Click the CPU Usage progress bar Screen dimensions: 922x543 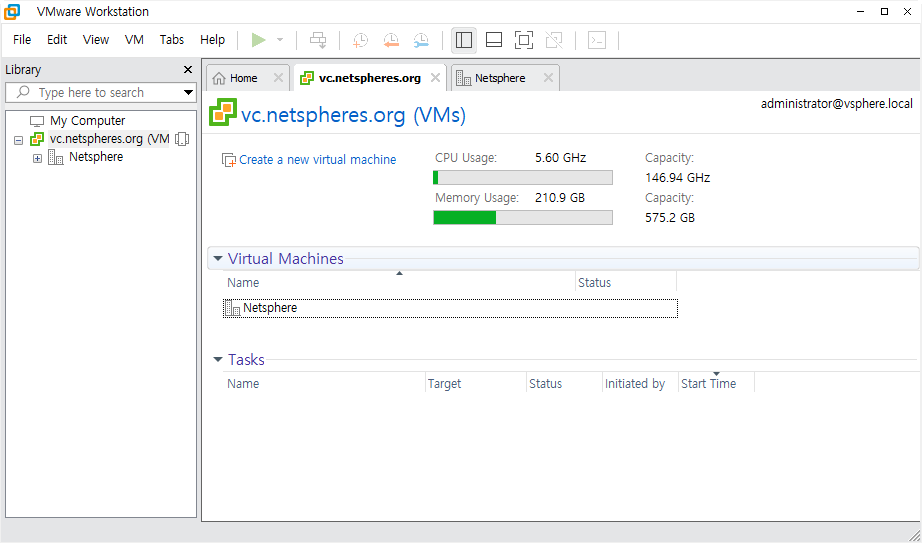[523, 178]
